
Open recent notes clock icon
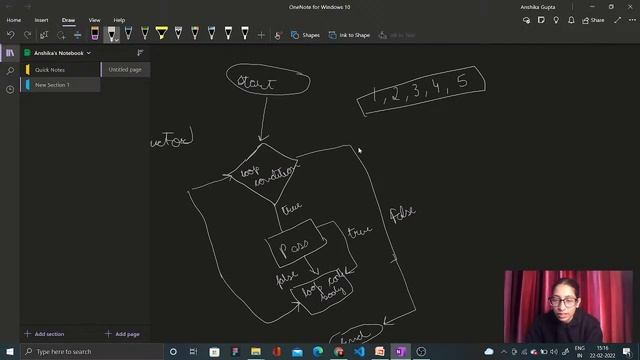10,89
